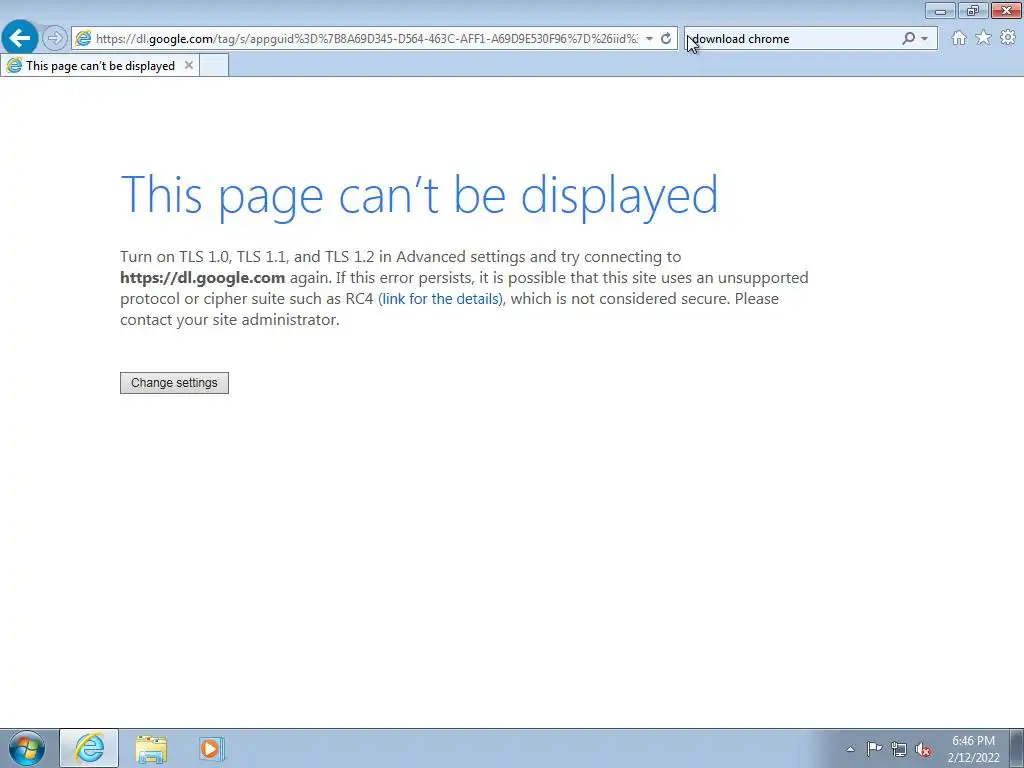Go back with the blue Back arrow
Viewport: 1024px width, 768px height.
coord(20,38)
